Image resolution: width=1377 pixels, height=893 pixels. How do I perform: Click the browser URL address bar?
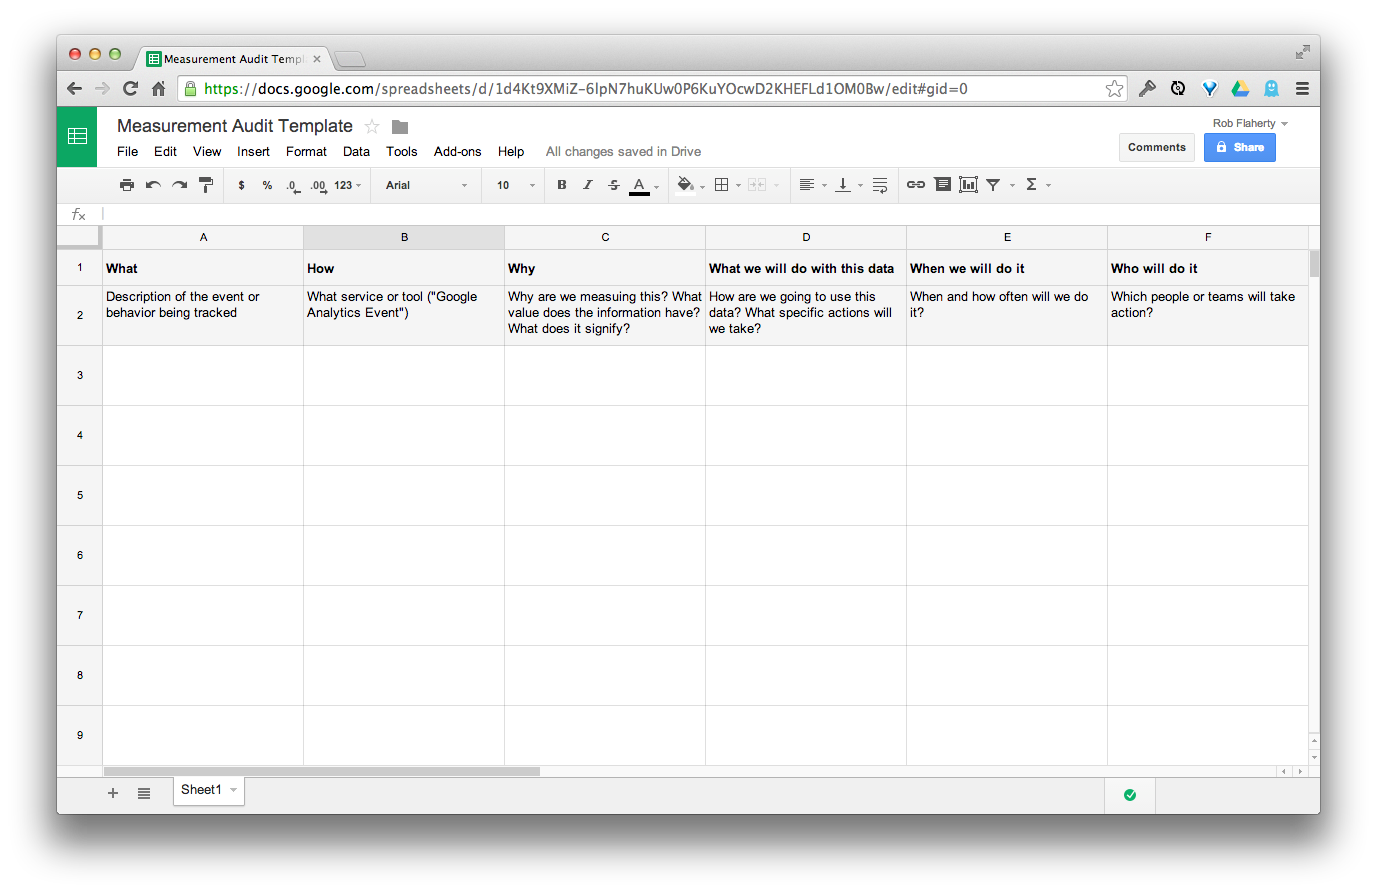tap(650, 89)
